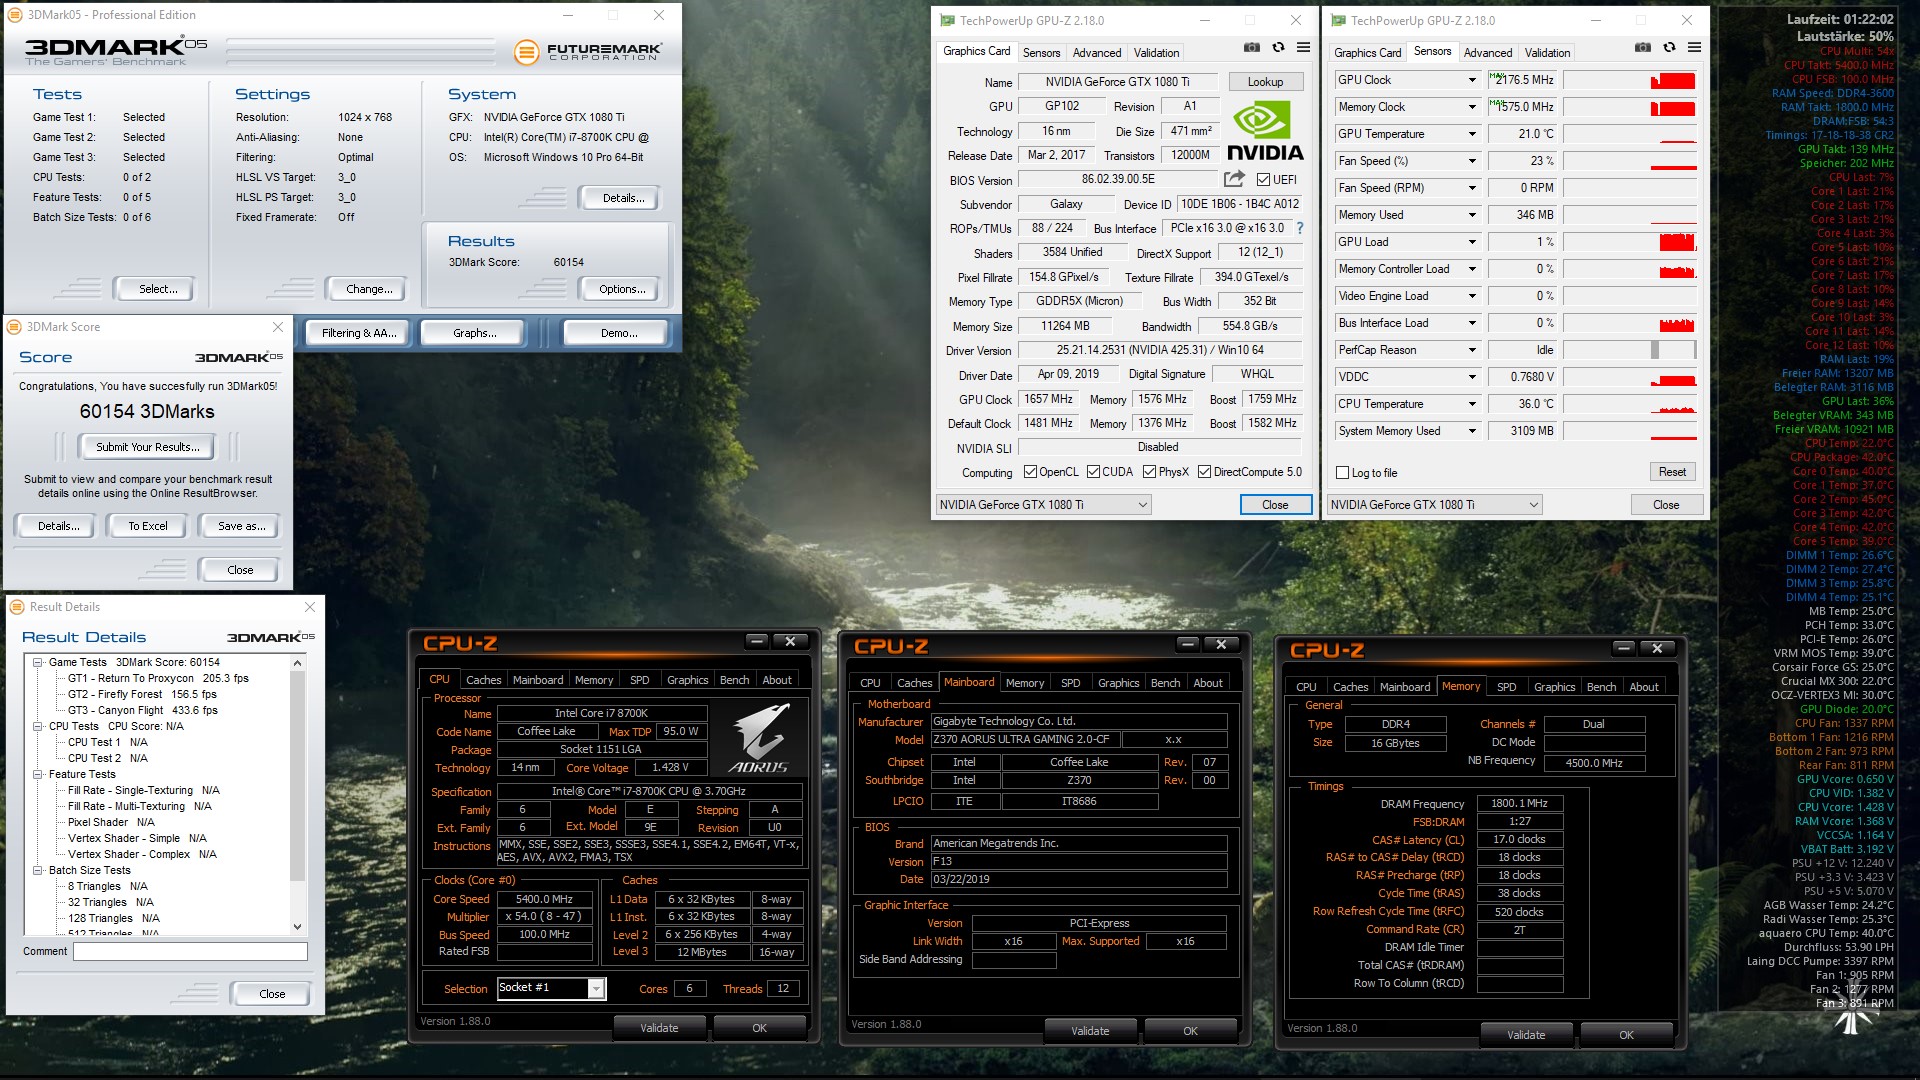Screen dimensions: 1920x1080
Task: Click the screenshot camera icon in GPU-Z Graphics Card window
Action: [1251, 47]
